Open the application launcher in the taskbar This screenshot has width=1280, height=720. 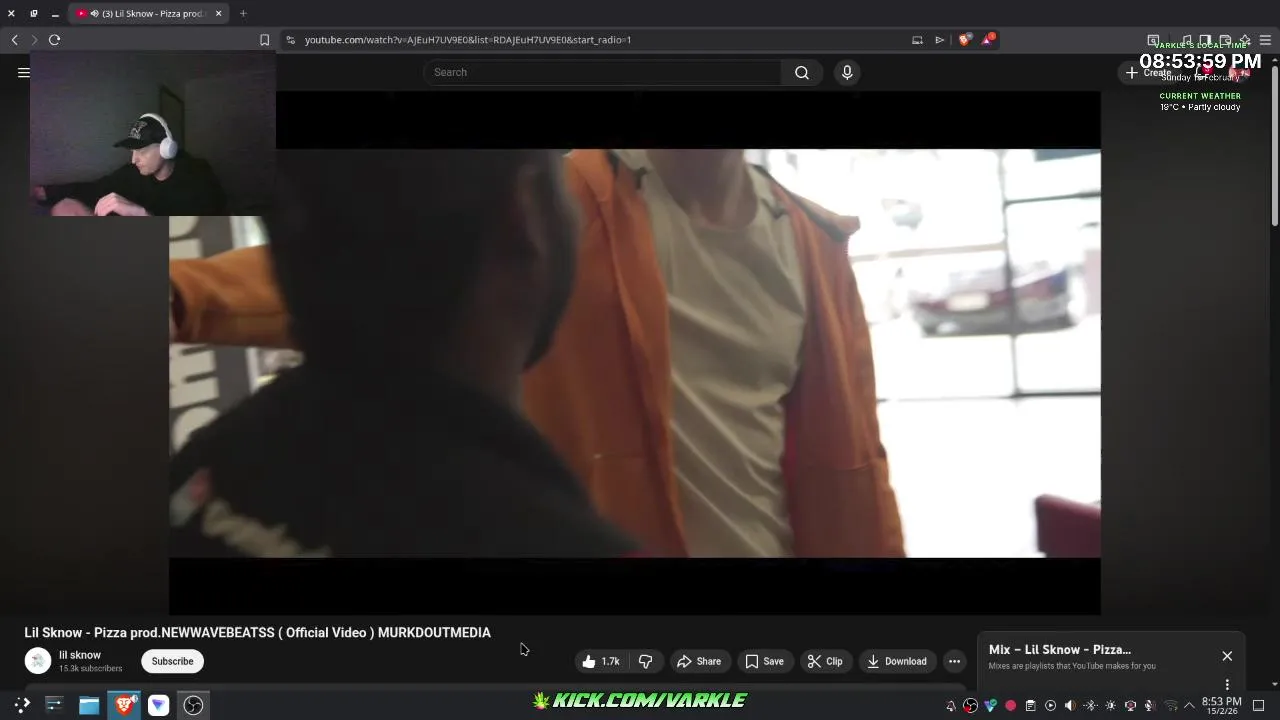click(22, 705)
